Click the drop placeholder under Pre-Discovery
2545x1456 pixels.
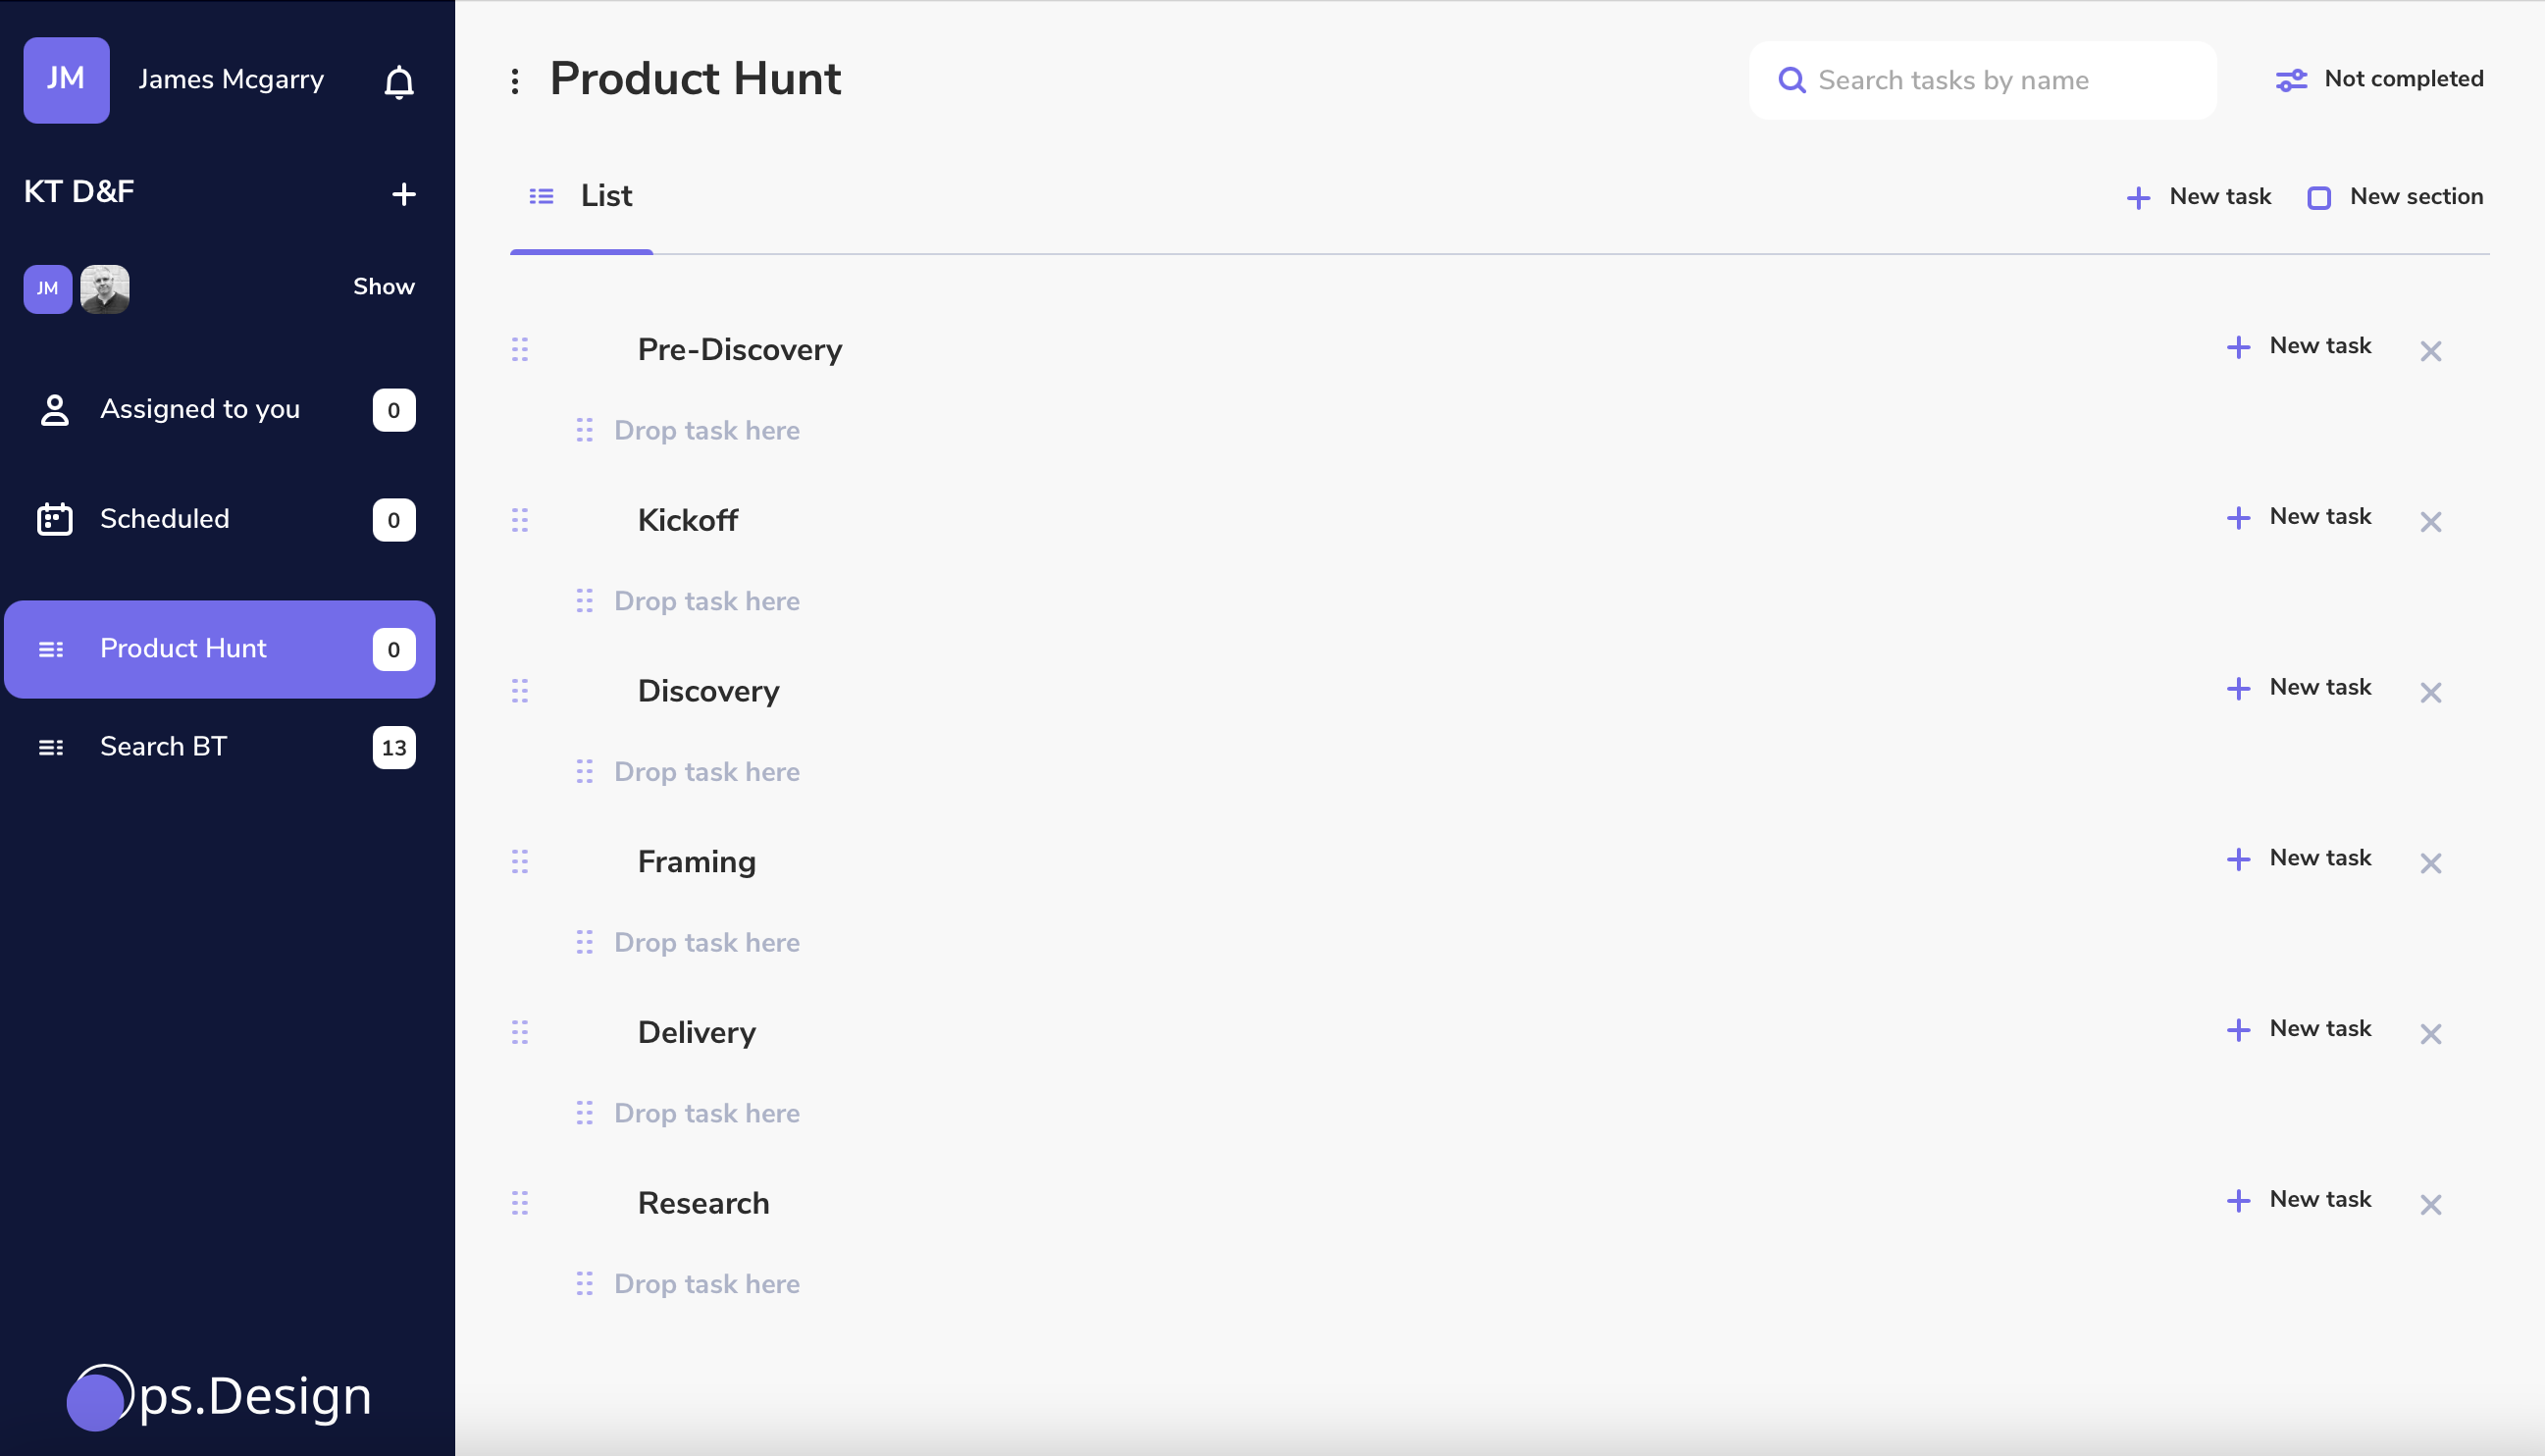(x=707, y=431)
